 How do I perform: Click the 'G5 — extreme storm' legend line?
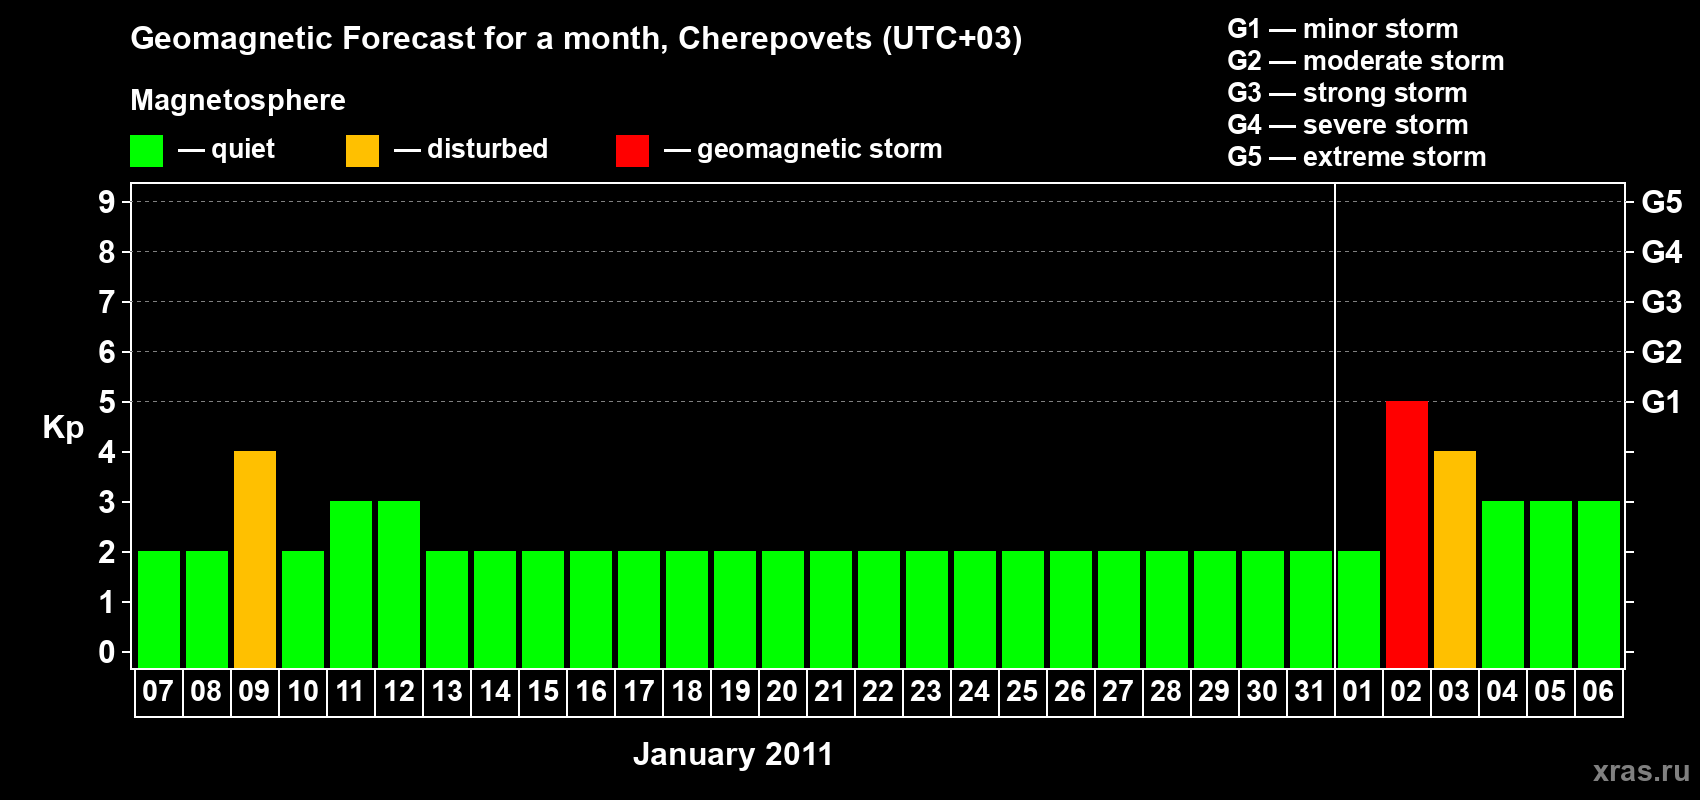(x=1357, y=157)
